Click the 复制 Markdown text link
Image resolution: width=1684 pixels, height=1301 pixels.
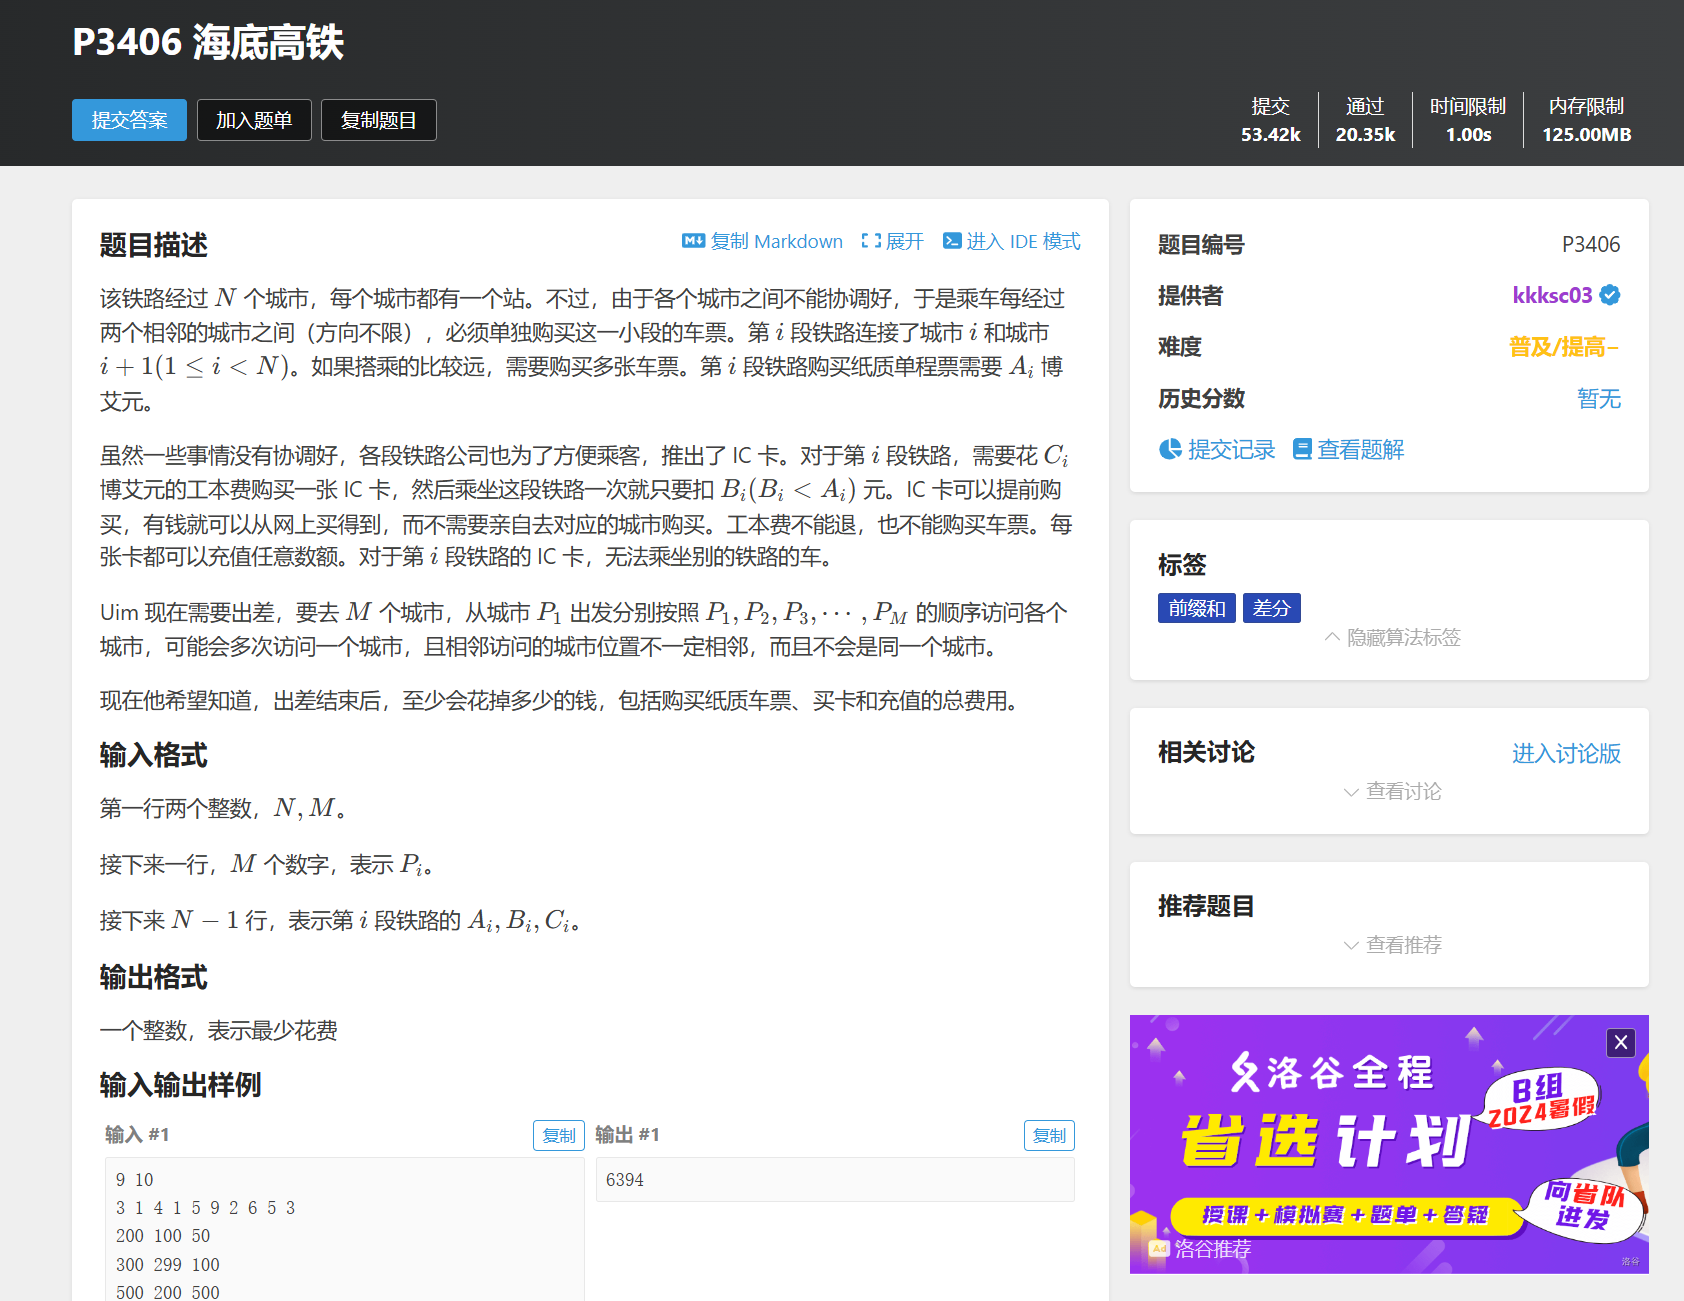click(x=777, y=241)
